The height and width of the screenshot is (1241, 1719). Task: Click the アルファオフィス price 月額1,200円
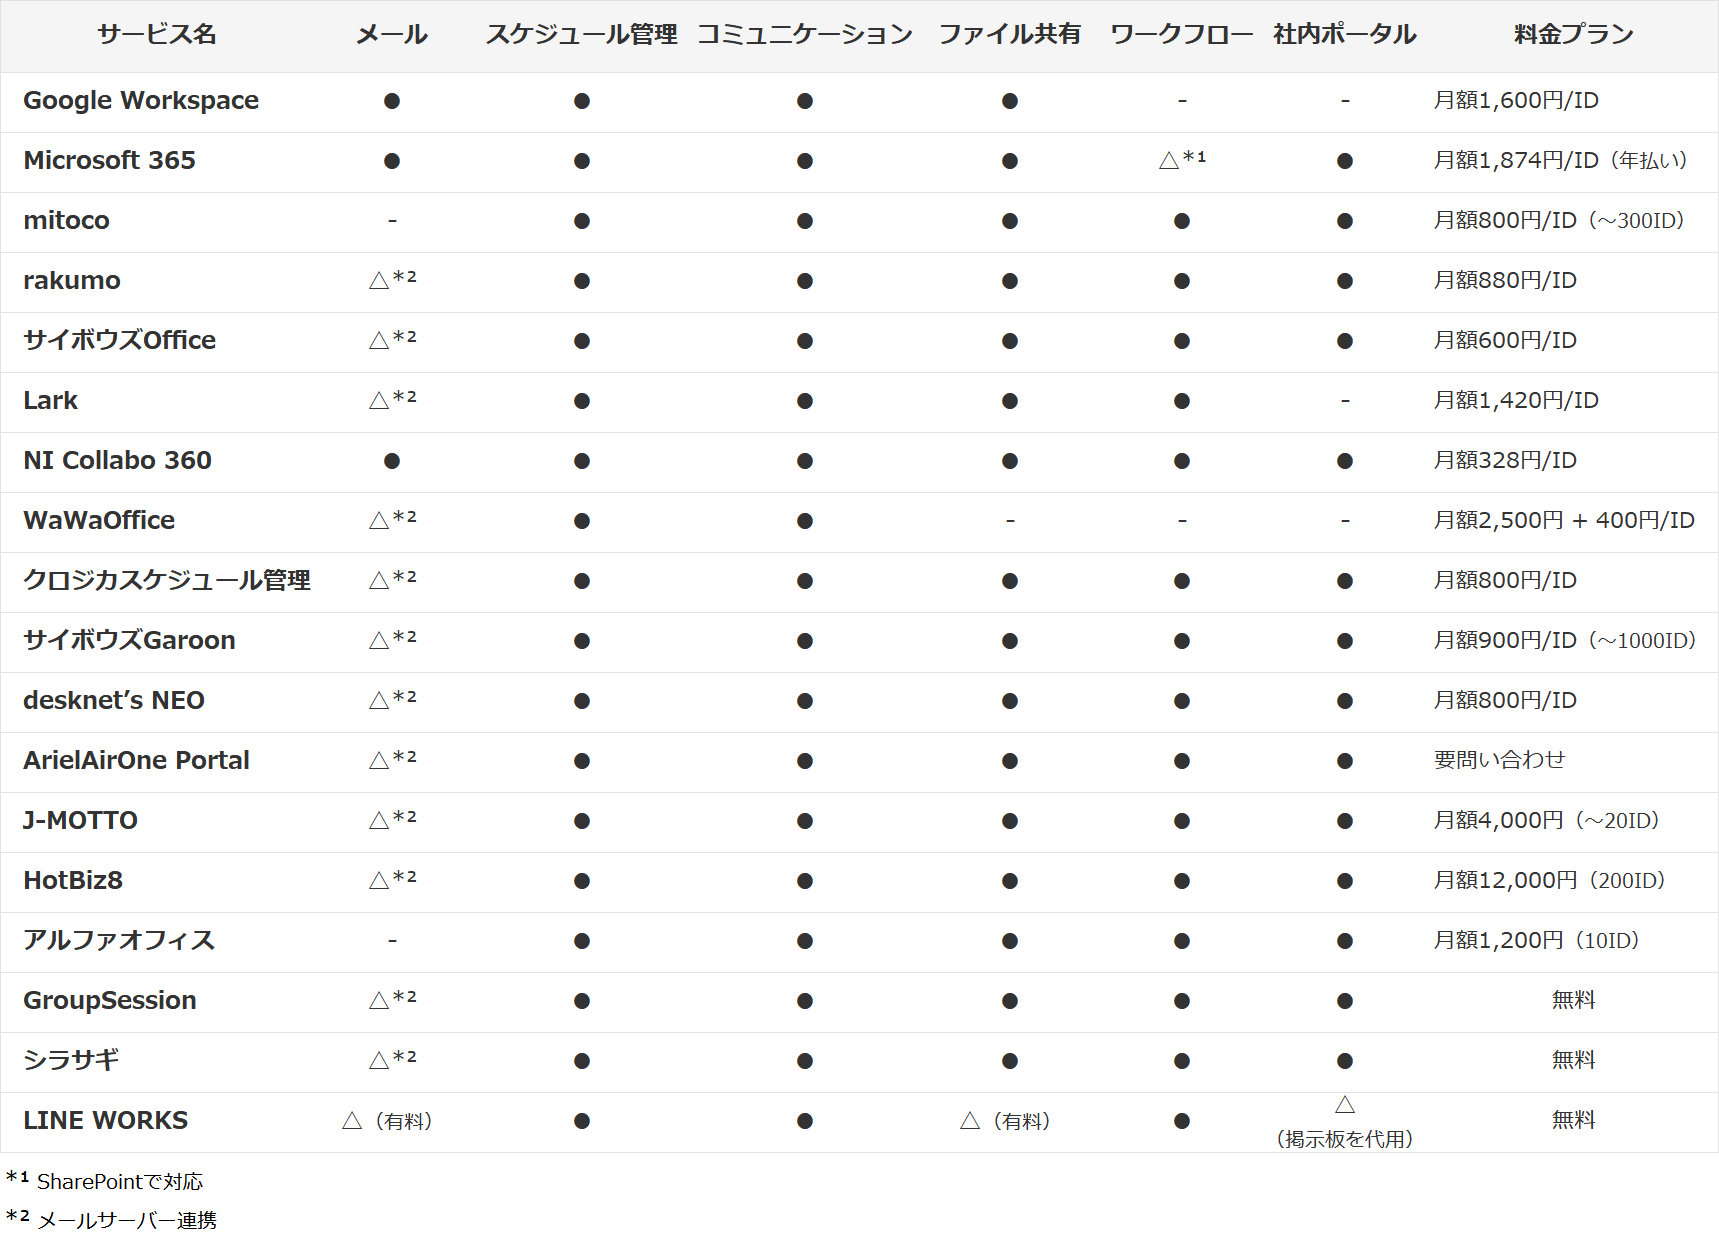[x=1498, y=941]
